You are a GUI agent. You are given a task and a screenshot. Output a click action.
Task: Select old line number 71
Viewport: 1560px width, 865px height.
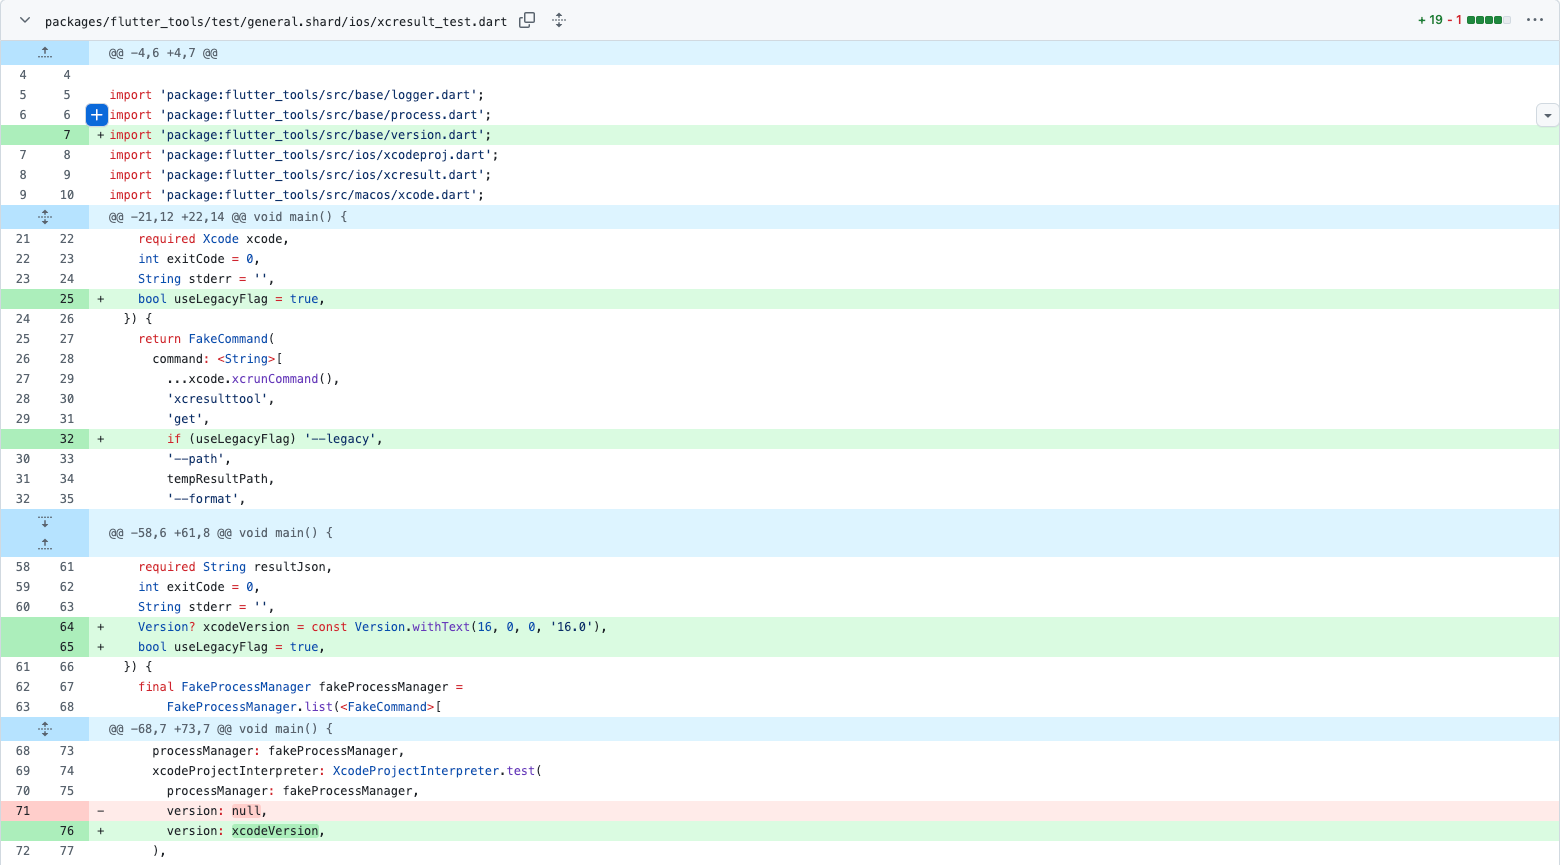(23, 811)
